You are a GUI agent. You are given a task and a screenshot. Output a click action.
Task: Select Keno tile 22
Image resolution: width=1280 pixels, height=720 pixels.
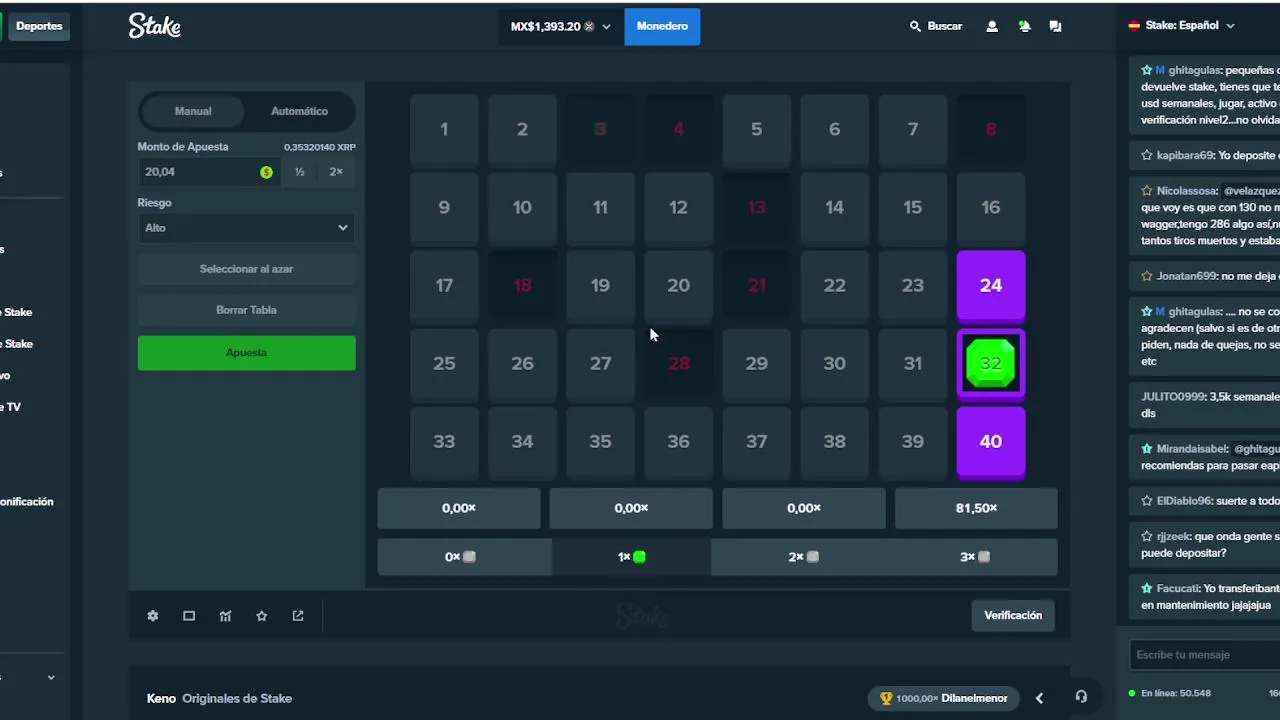pyautogui.click(x=835, y=285)
